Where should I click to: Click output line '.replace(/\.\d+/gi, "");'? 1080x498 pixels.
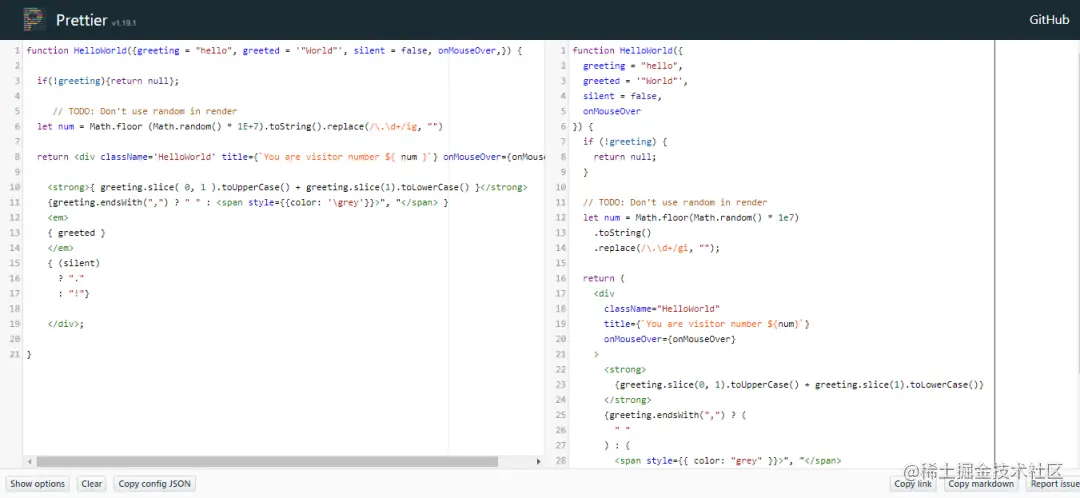(x=656, y=248)
